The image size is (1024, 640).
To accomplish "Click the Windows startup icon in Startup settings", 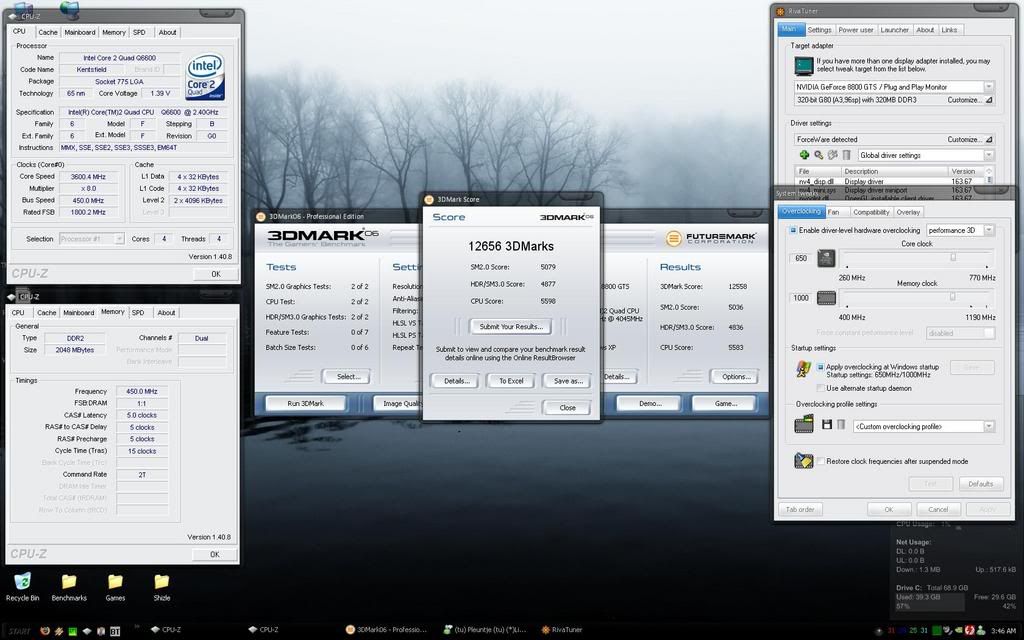I will tap(803, 369).
